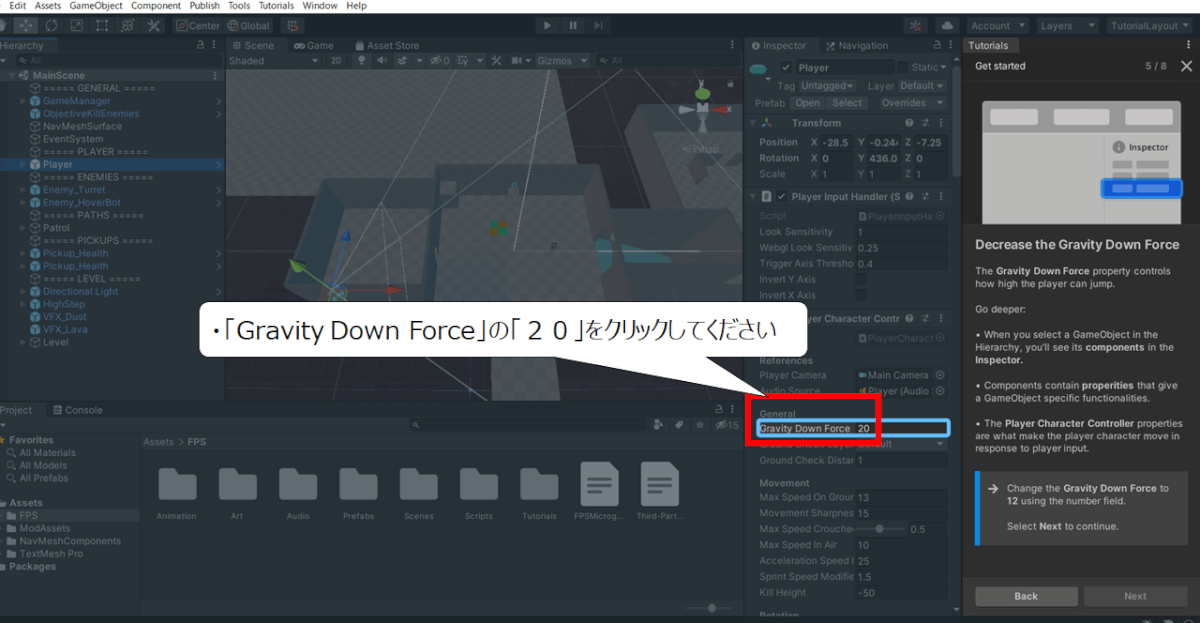This screenshot has height=623, width=1200.
Task: Open the Shaded draw mode dropdown
Action: coord(273,61)
